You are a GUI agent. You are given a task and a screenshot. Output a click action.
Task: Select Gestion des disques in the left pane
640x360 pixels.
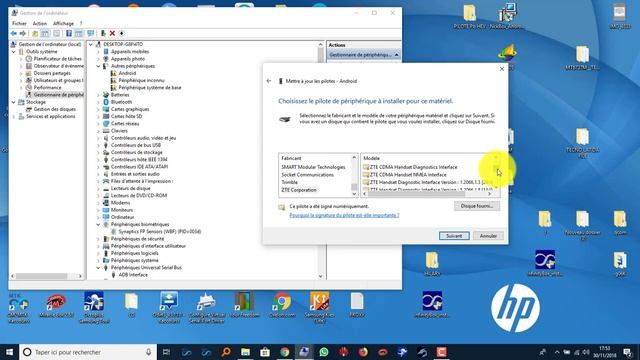tap(55, 109)
